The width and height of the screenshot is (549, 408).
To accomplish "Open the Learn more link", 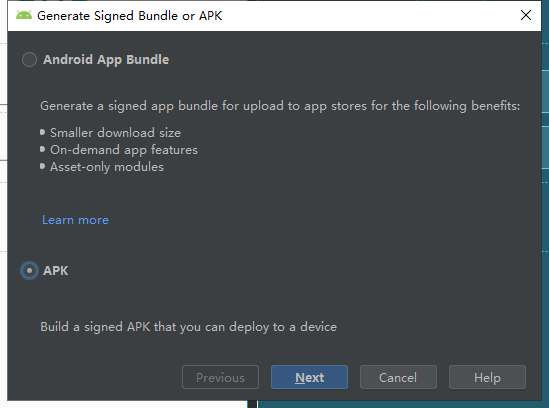I will (x=75, y=220).
